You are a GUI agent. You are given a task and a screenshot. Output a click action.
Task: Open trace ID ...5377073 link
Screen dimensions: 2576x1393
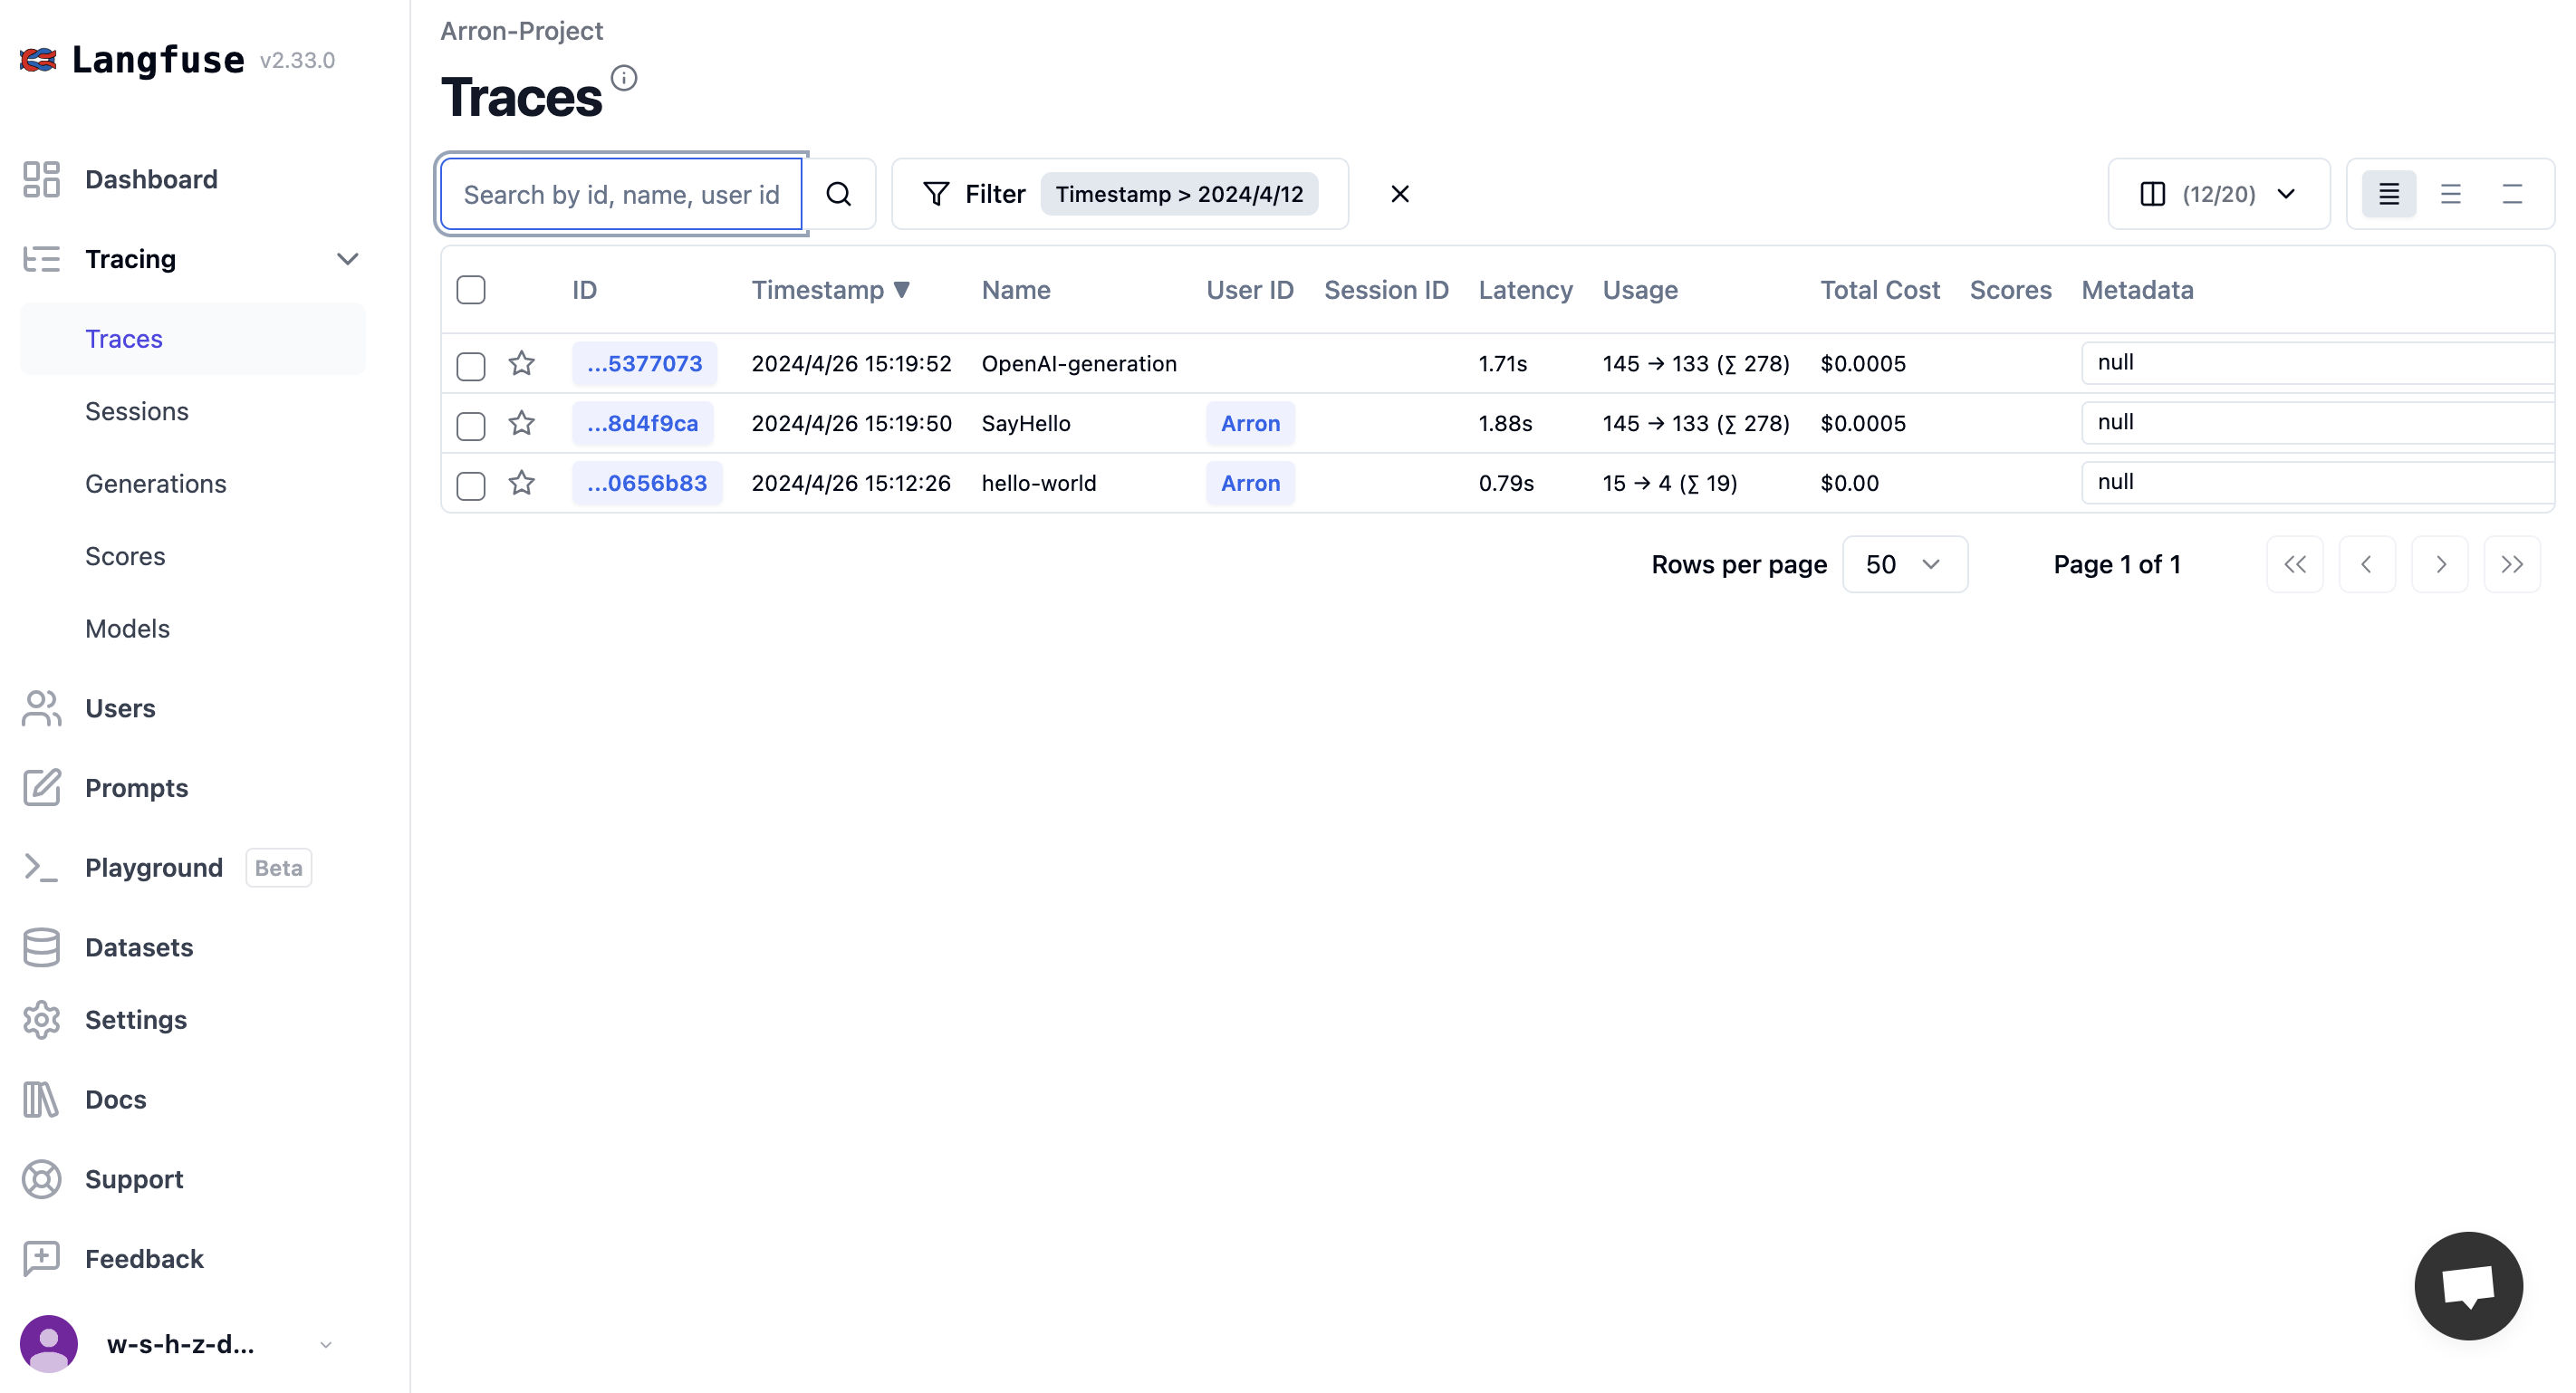coord(645,363)
